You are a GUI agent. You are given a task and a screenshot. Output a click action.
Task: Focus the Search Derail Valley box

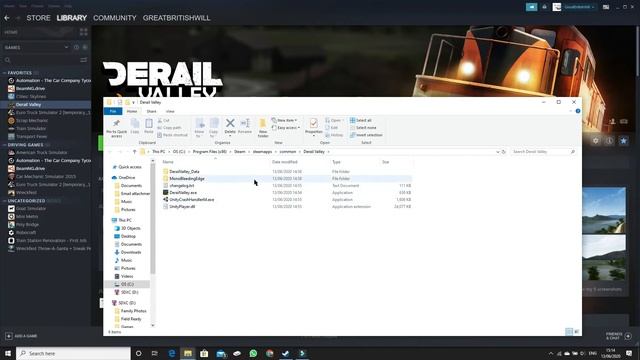click(x=543, y=152)
